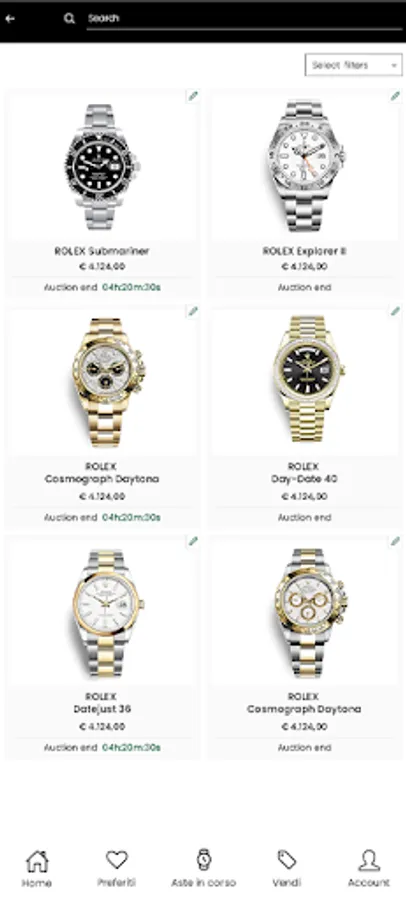The height and width of the screenshot is (900, 406).
Task: Click the pencil icon on Day-Date 40
Action: 395,311
